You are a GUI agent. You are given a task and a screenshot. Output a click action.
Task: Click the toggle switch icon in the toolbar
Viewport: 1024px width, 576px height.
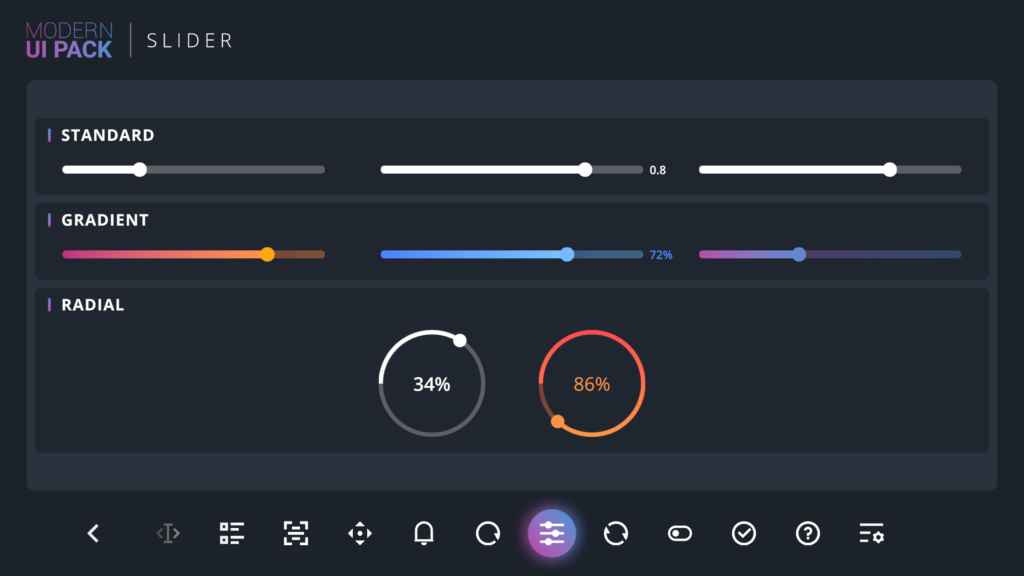[679, 533]
